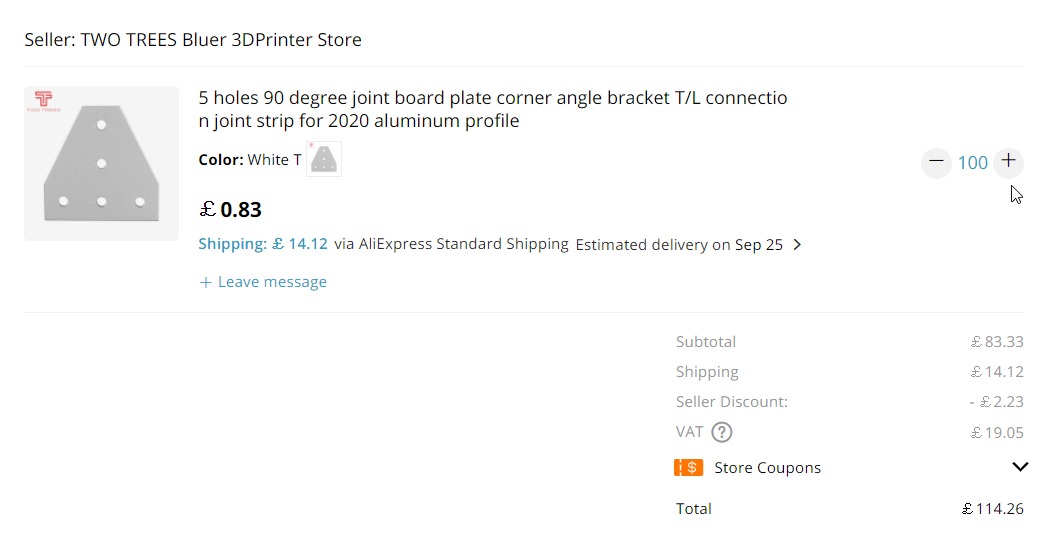This screenshot has width=1046, height=533.
Task: Click the Estimated delivery on Sep 25 text
Action: [679, 245]
